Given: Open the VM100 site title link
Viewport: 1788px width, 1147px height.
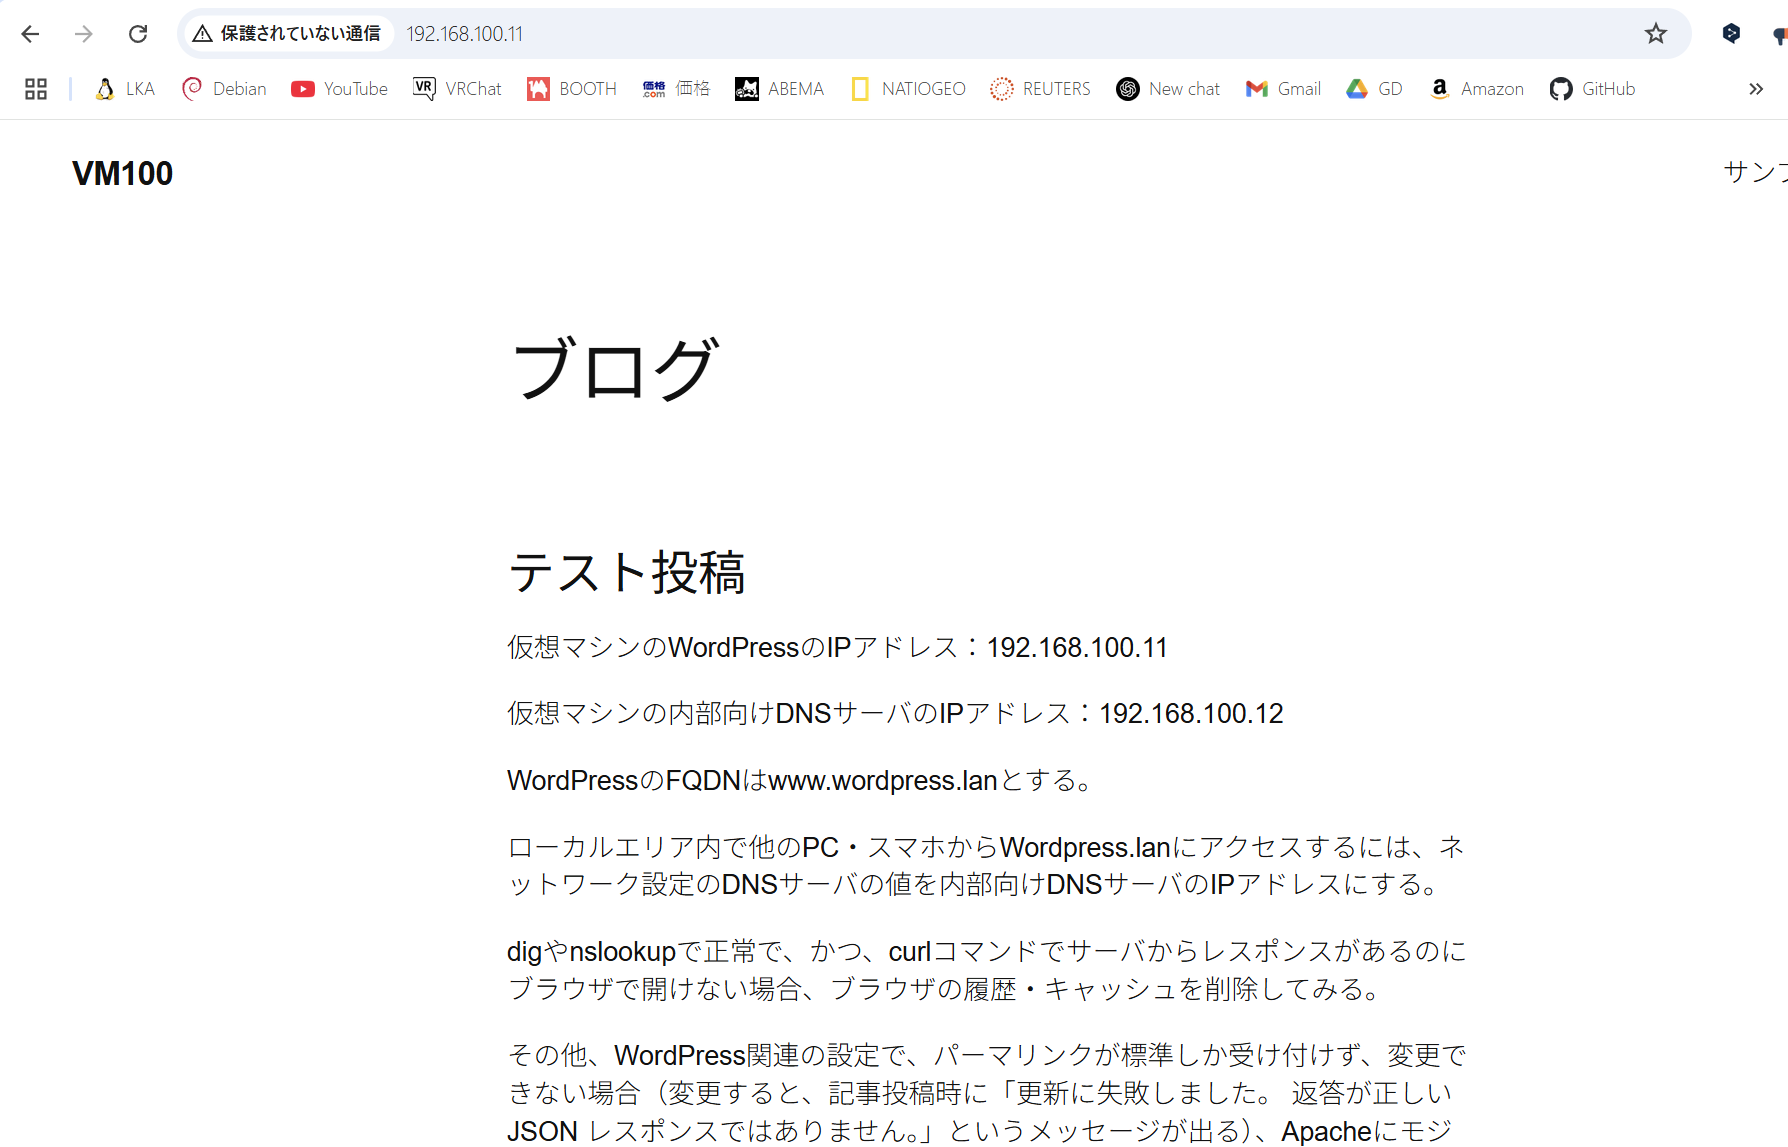Looking at the screenshot, I should [122, 173].
